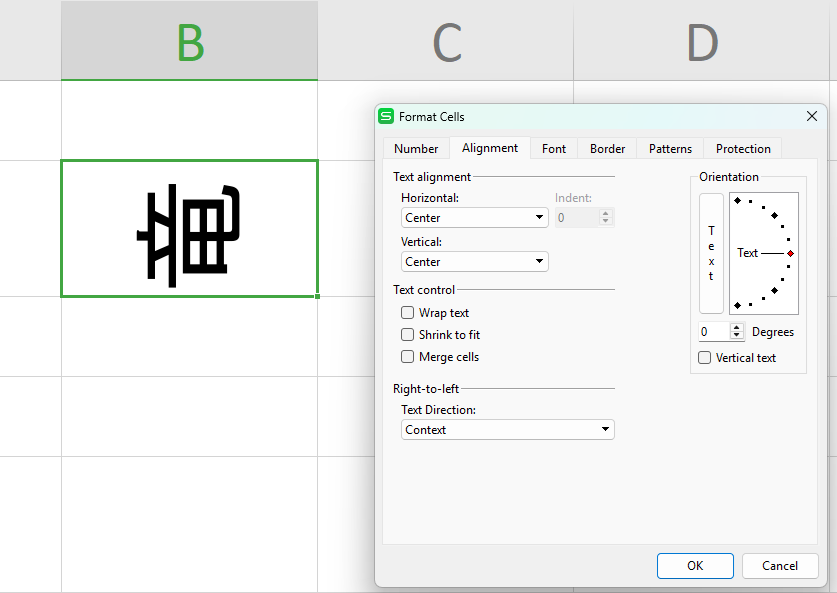Go to the Border tab
This screenshot has height=593, width=837.
point(607,149)
